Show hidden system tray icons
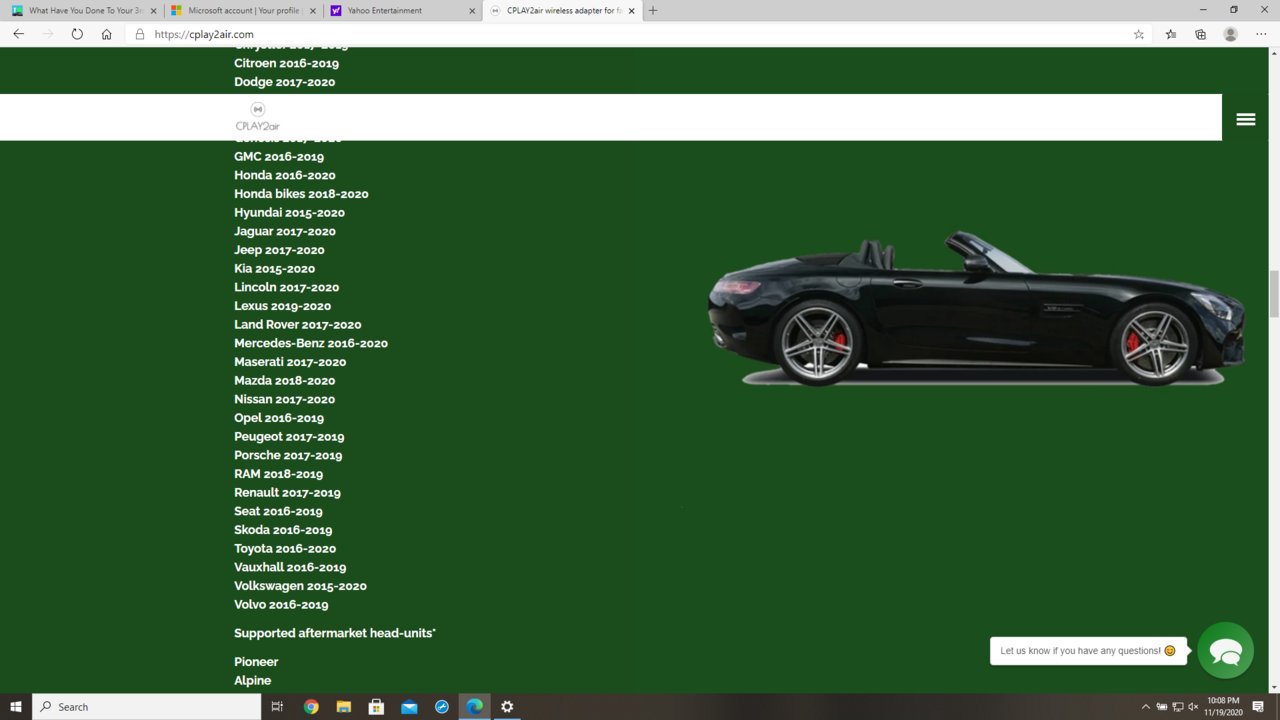Screen dimensions: 1280x720 click(x=1146, y=707)
